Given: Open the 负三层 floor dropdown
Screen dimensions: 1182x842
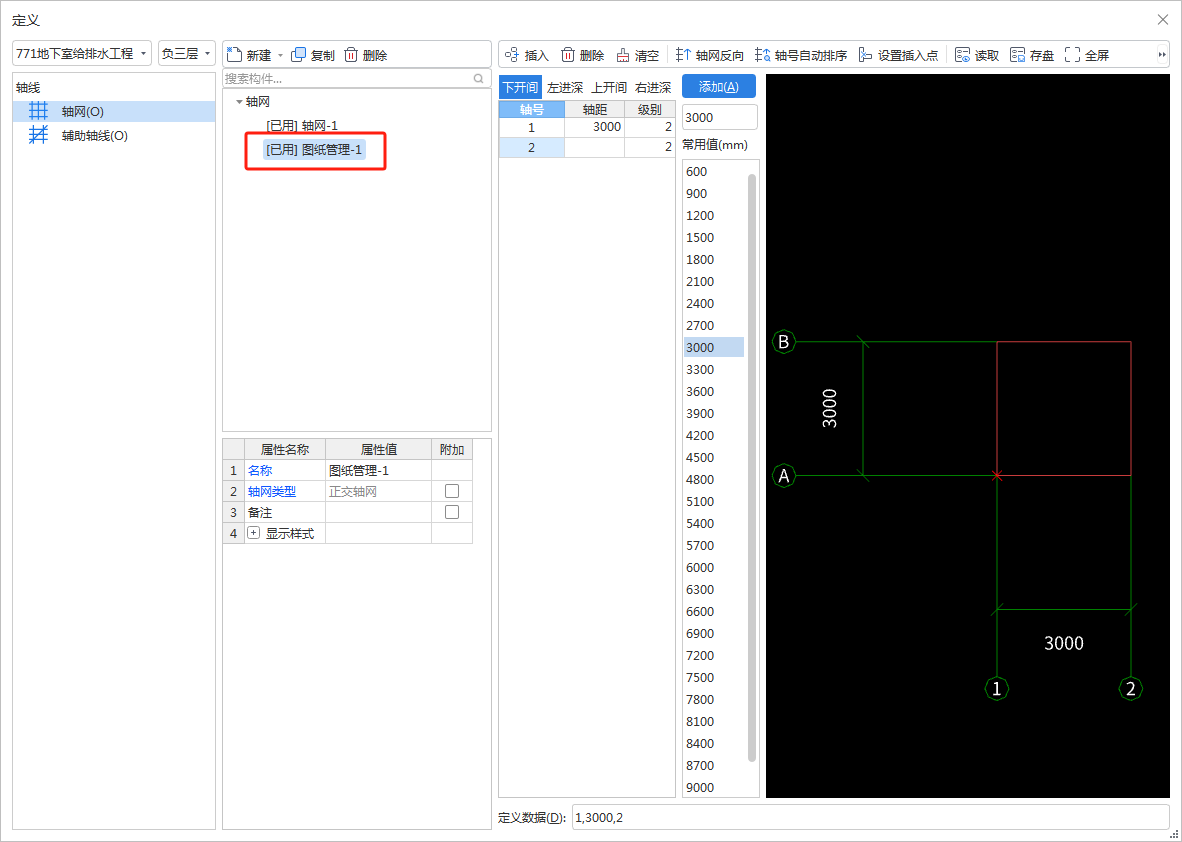Looking at the screenshot, I should (x=186, y=54).
